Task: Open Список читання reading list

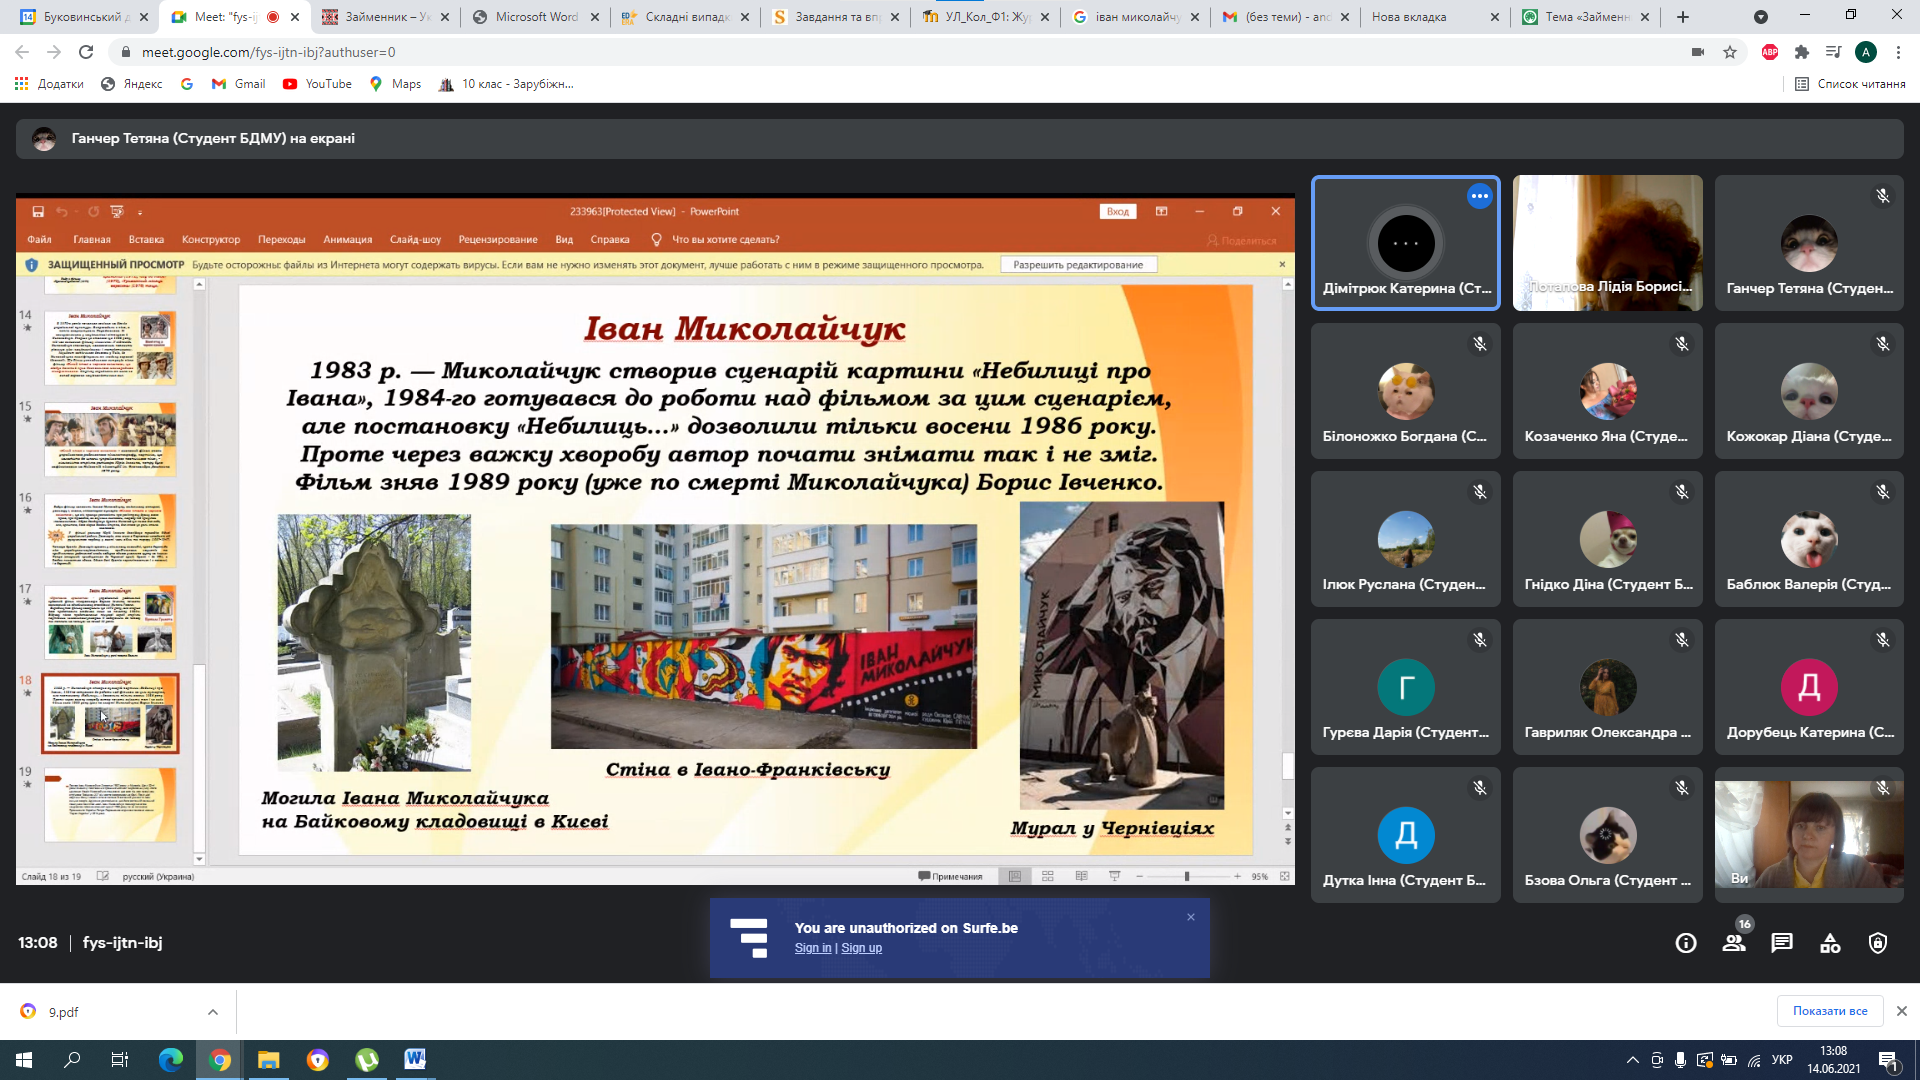Action: [1850, 84]
